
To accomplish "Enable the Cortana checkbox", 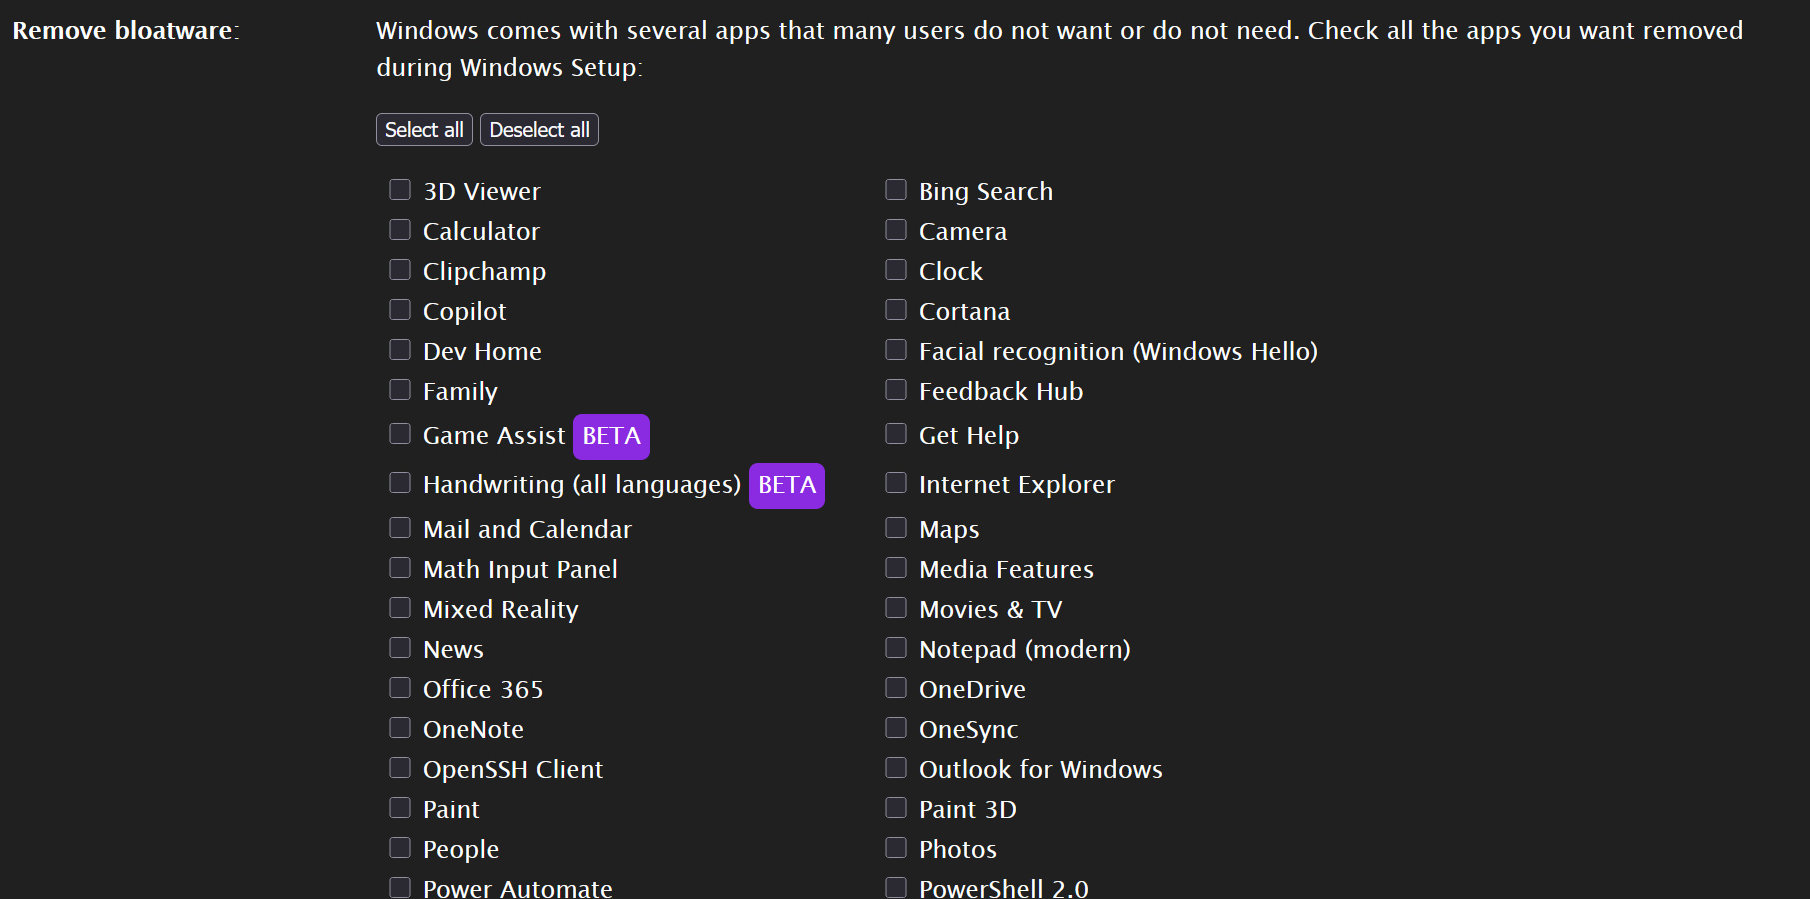I will click(896, 310).
